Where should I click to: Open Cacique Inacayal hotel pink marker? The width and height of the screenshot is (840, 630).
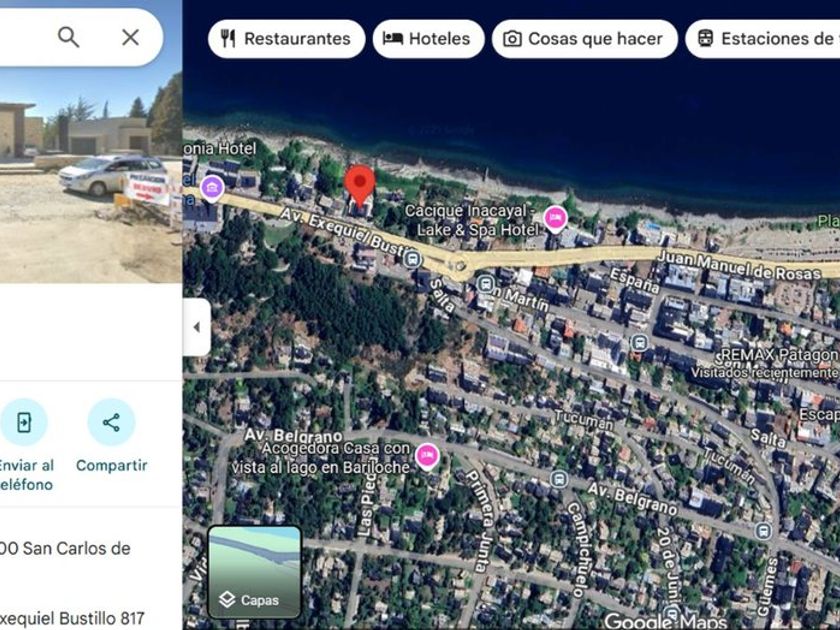[x=556, y=219]
